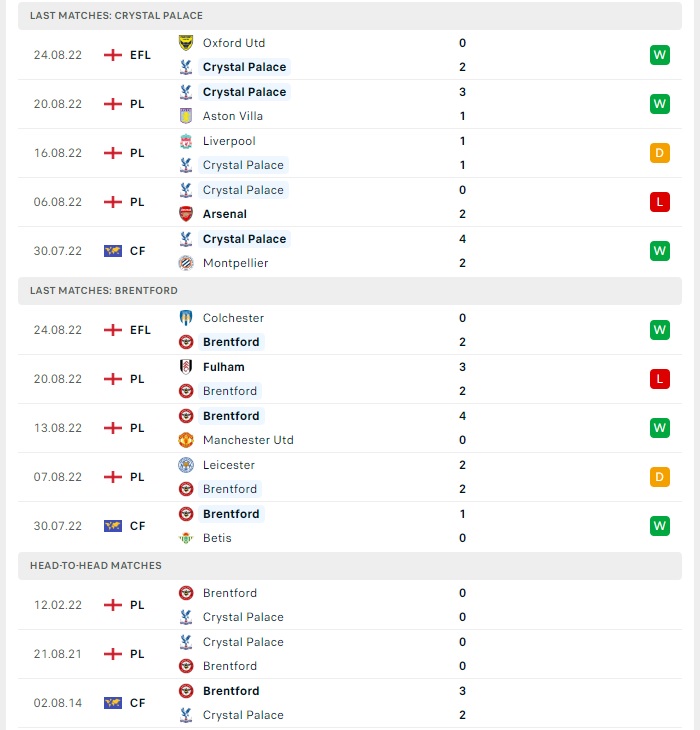Click the Arsenal club crest
The height and width of the screenshot is (730, 700).
tap(186, 214)
